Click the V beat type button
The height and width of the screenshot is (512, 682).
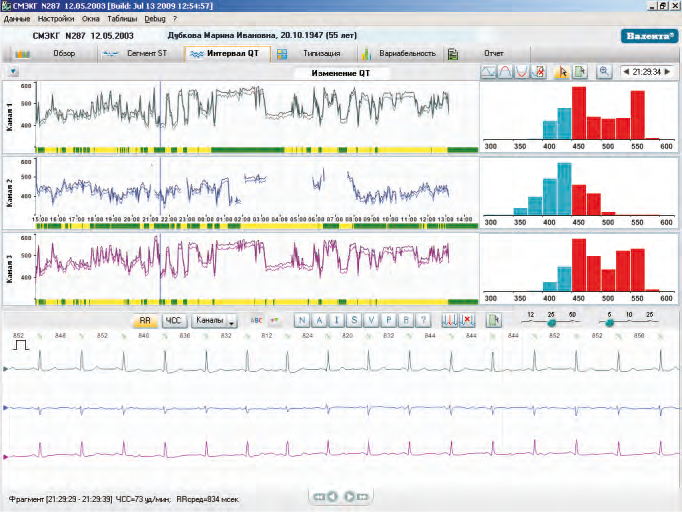point(372,321)
